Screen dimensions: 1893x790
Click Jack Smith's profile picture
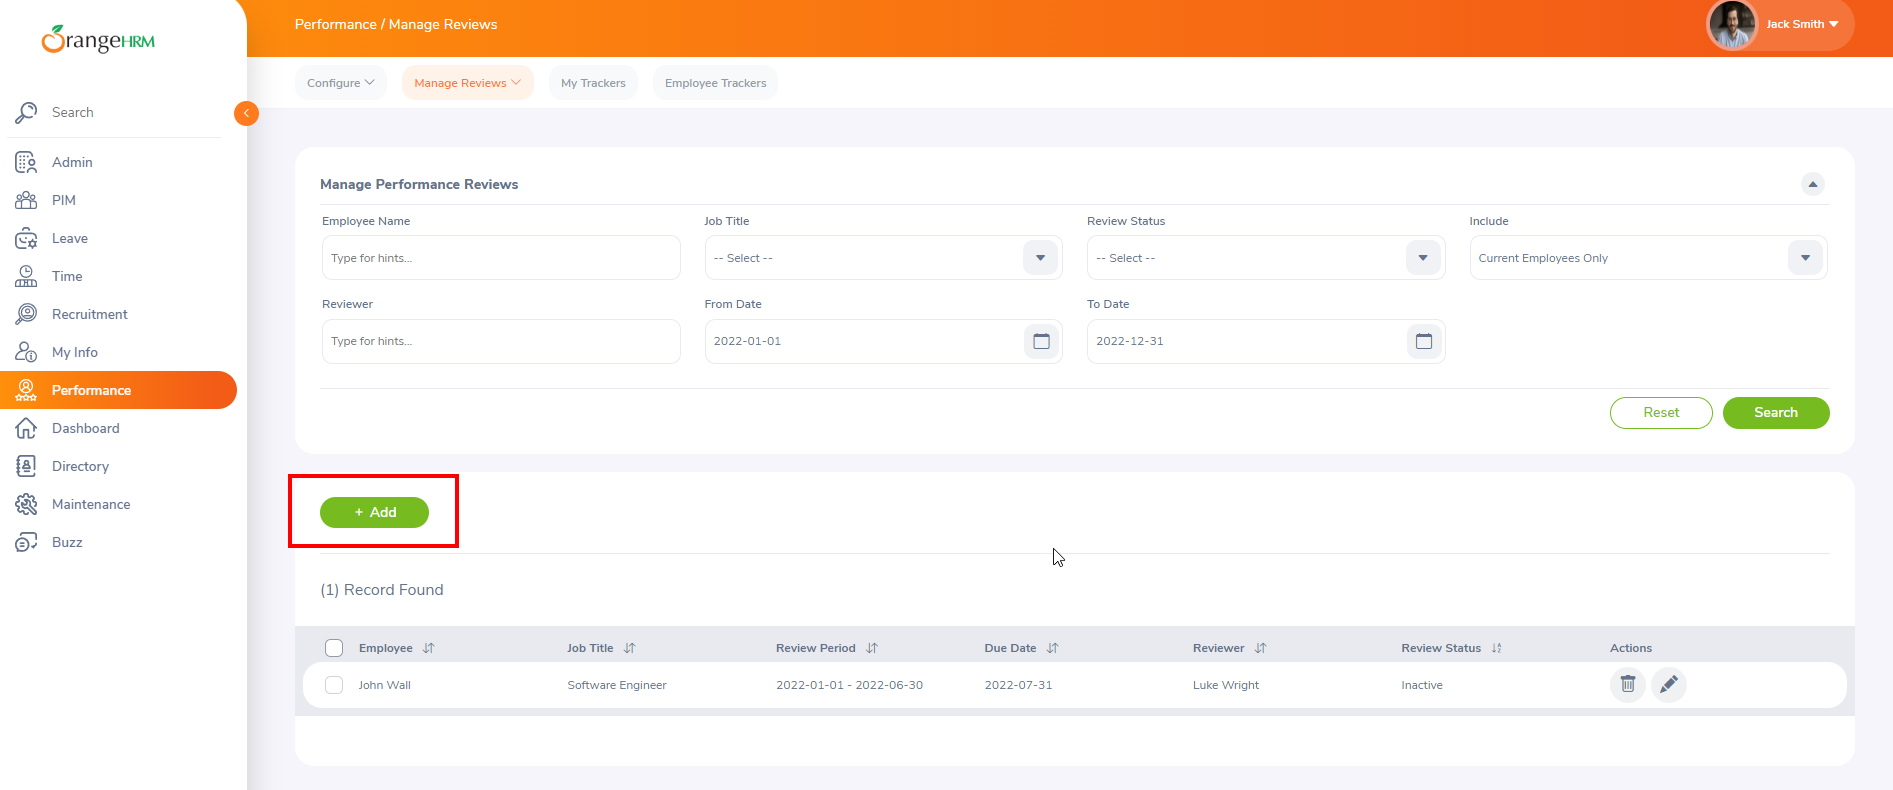pyautogui.click(x=1732, y=25)
